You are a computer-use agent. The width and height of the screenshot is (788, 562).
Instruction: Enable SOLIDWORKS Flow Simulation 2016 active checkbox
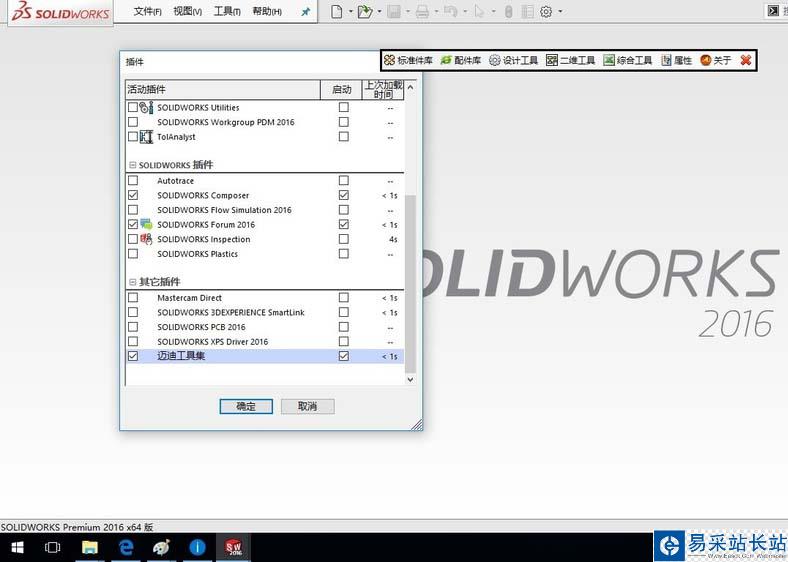(133, 210)
